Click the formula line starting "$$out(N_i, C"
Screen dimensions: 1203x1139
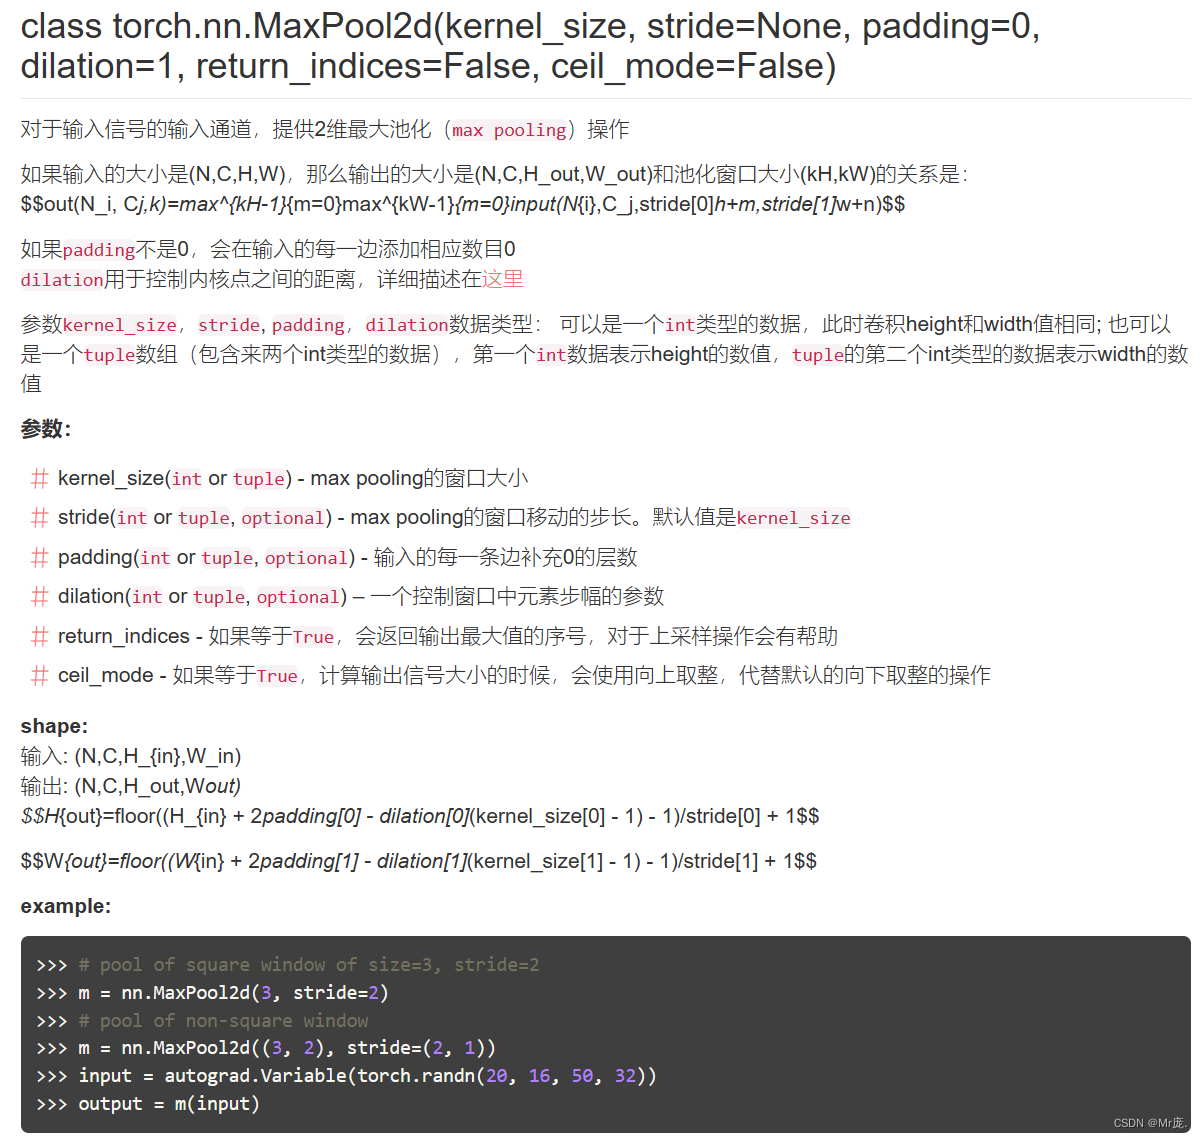(463, 204)
